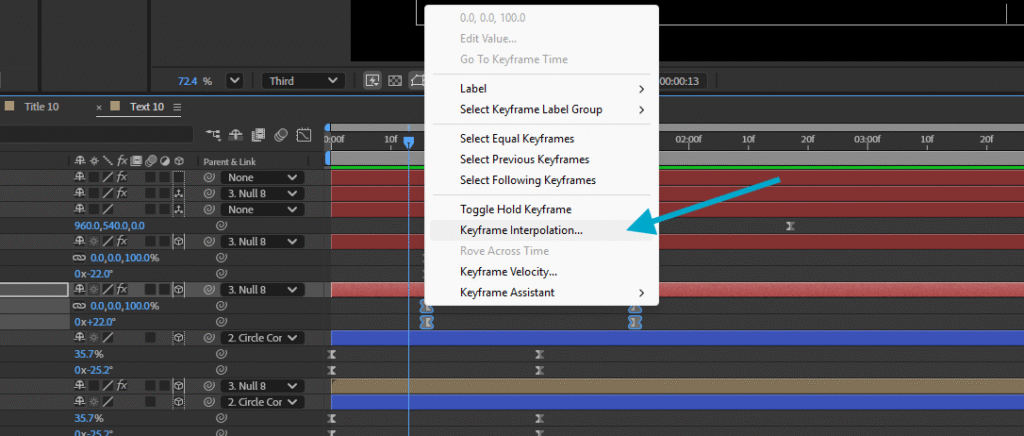Open the magnification dropdown next to 72.4 %
The width and height of the screenshot is (1024, 436).
[x=234, y=81]
